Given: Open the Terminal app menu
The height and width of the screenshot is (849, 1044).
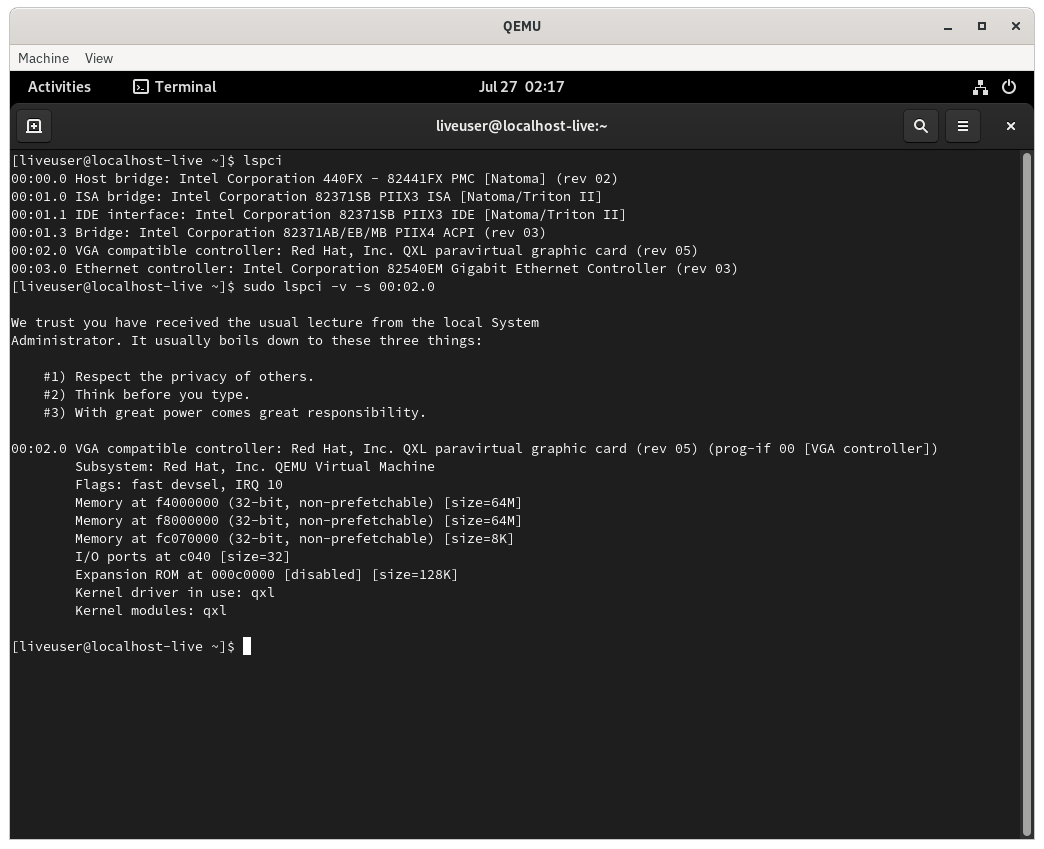Looking at the screenshot, I should (x=175, y=87).
